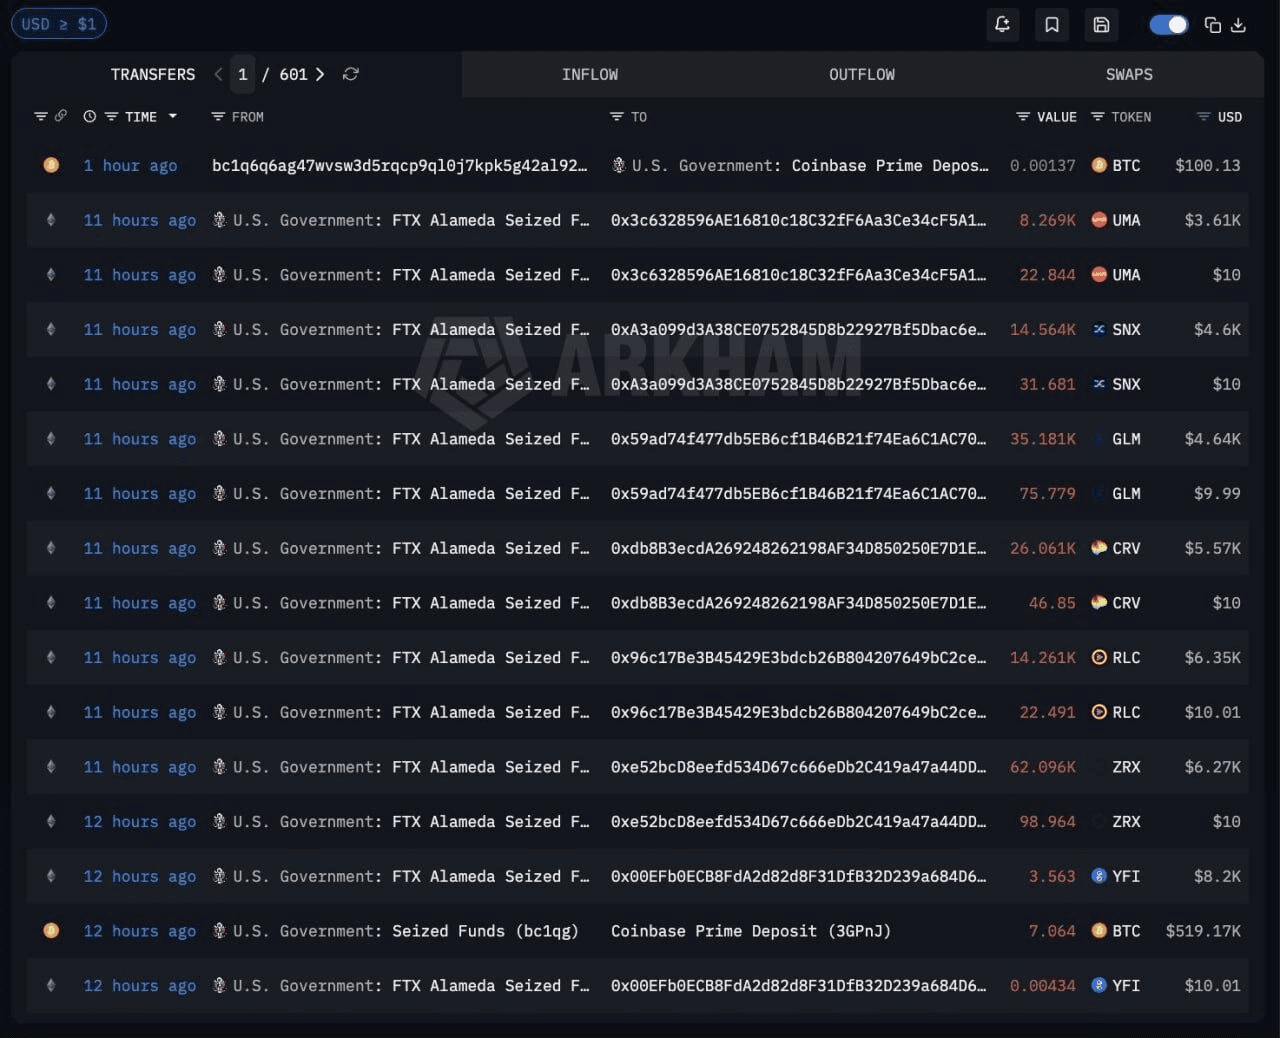Click the floppy disk save icon
Screen dimensions: 1280x1038
tap(1101, 25)
